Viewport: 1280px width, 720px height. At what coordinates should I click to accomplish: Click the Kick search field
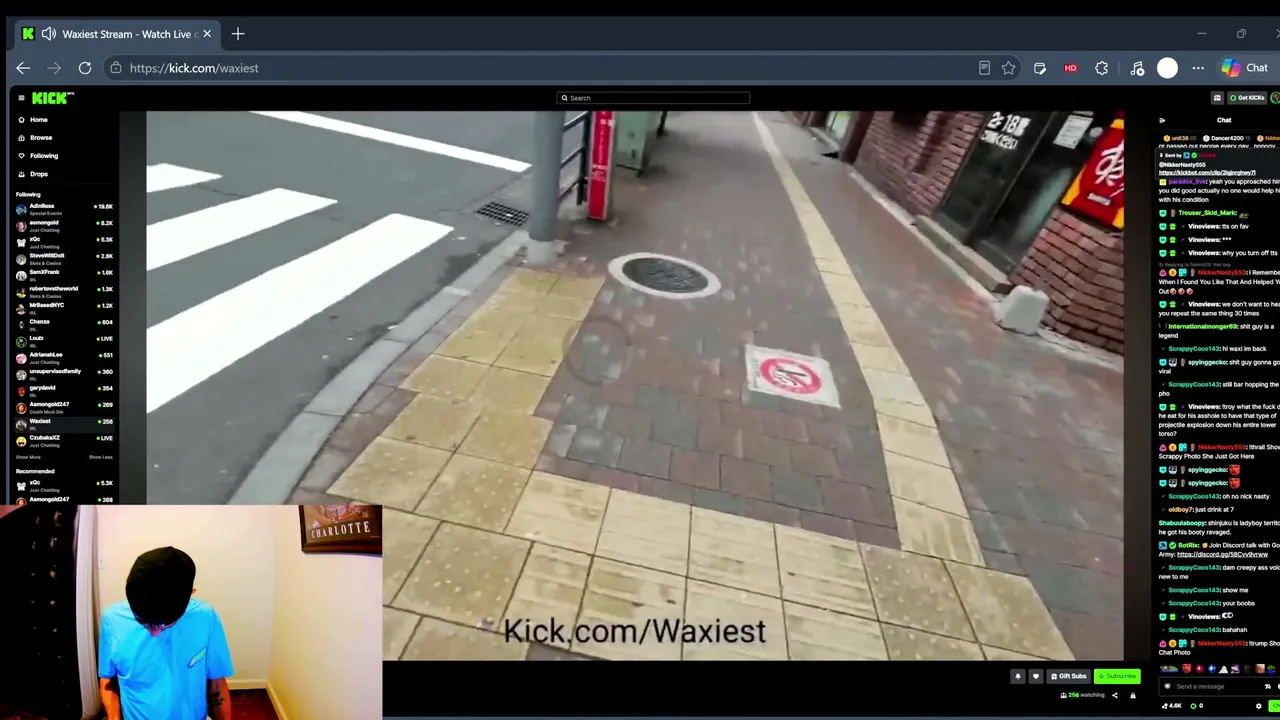[653, 98]
